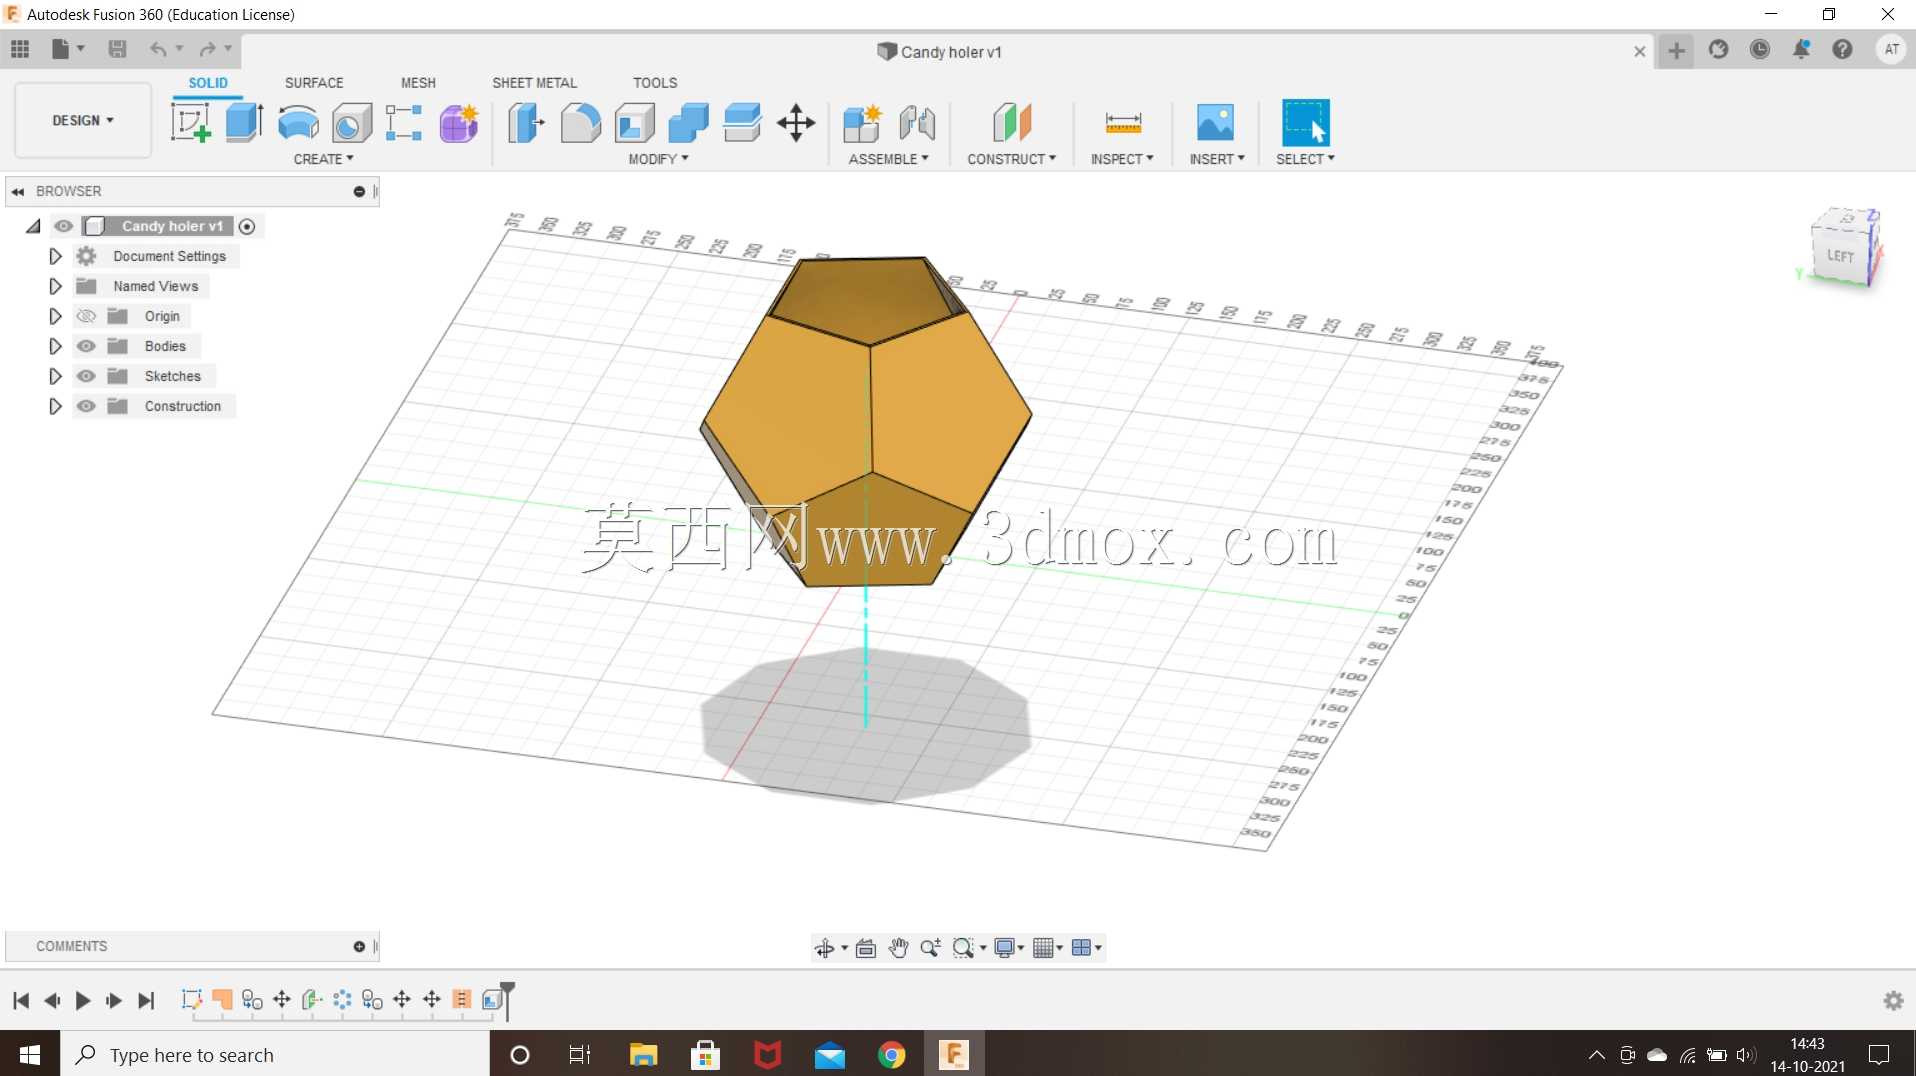The image size is (1916, 1076).
Task: Activate the Candy holer v1 radio button
Action: tap(247, 226)
